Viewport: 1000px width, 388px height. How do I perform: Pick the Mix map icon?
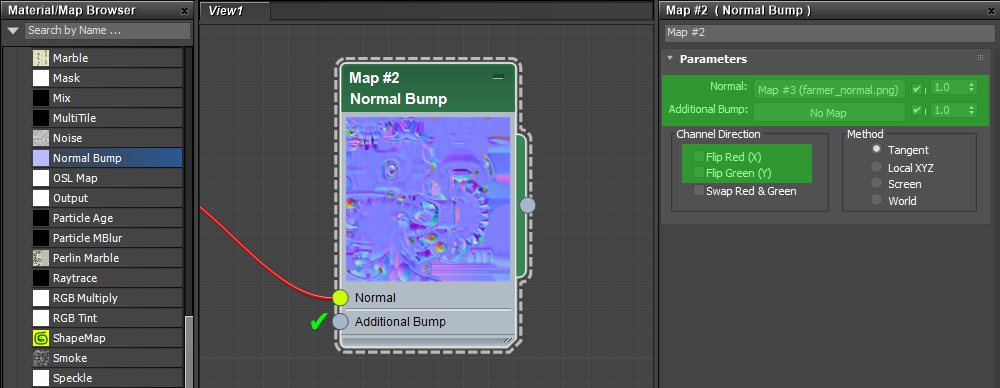pos(41,98)
